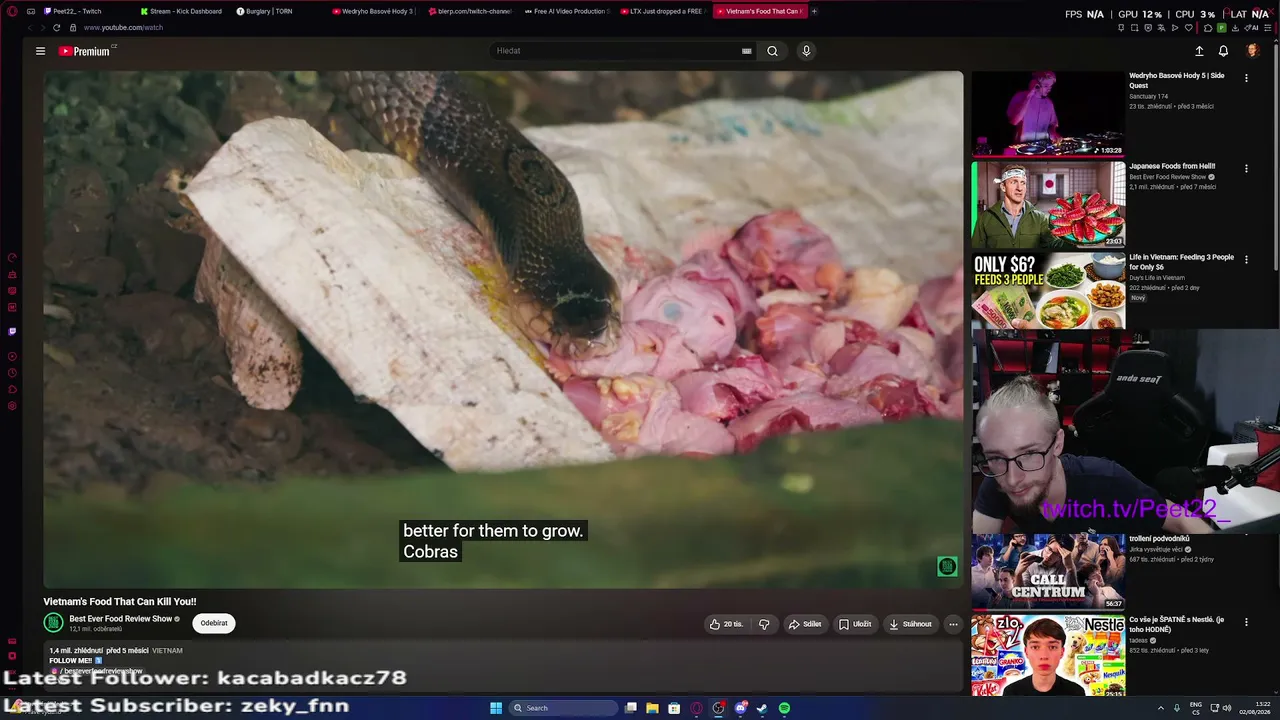This screenshot has width=1280, height=720.
Task: Open the Best Ever Food Review Show avatar
Action: tap(53, 623)
